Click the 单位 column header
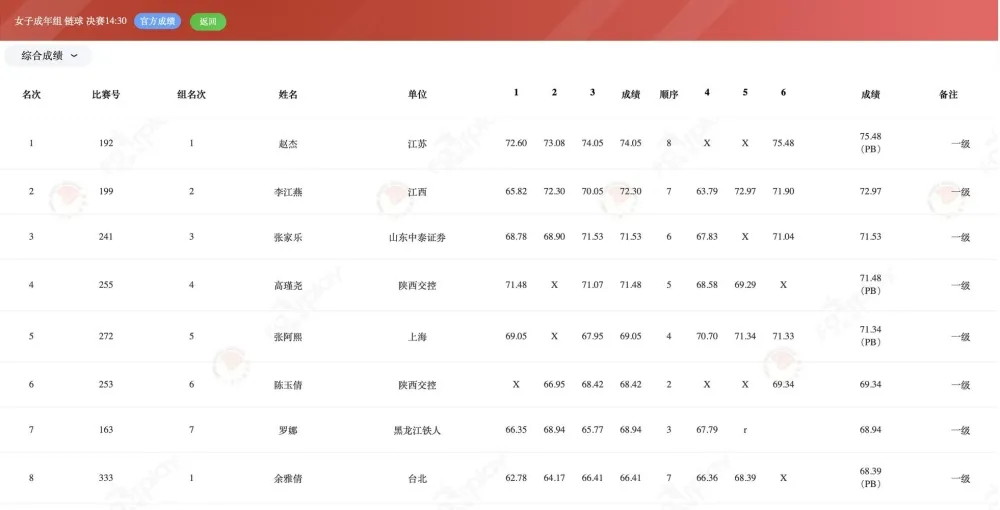Image resolution: width=1000 pixels, height=510 pixels. [x=417, y=94]
